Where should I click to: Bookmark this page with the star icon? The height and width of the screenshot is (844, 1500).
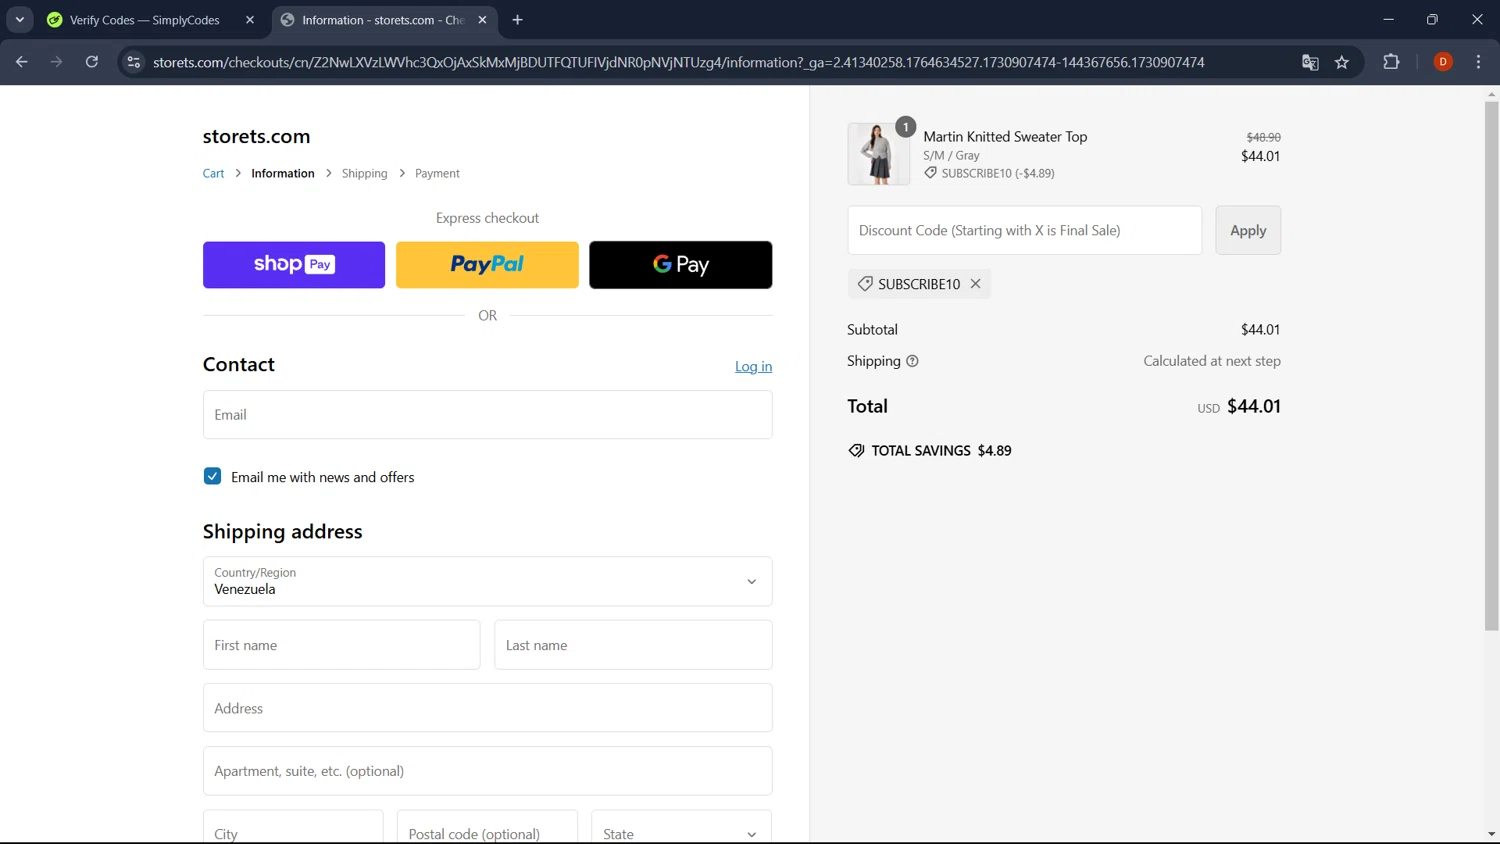click(1342, 62)
